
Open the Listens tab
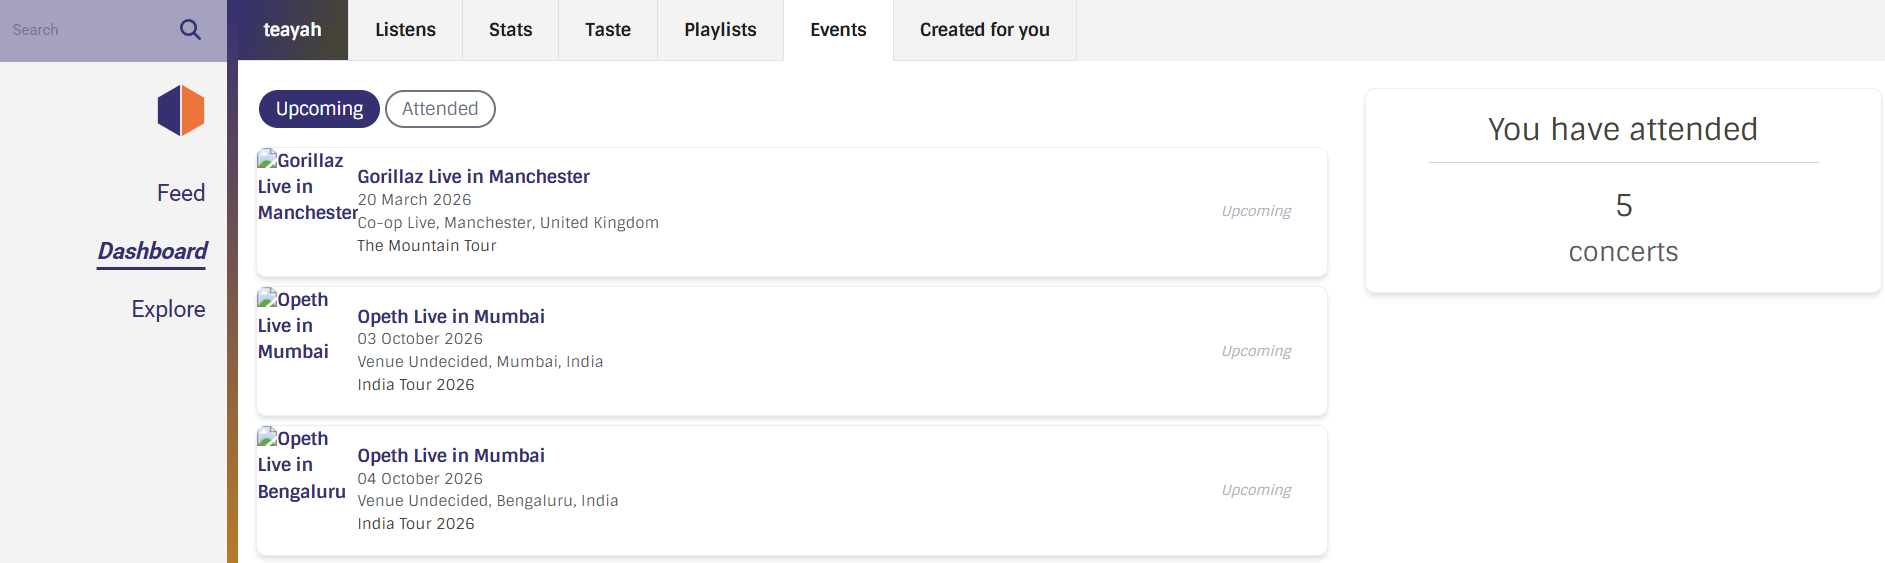click(405, 30)
